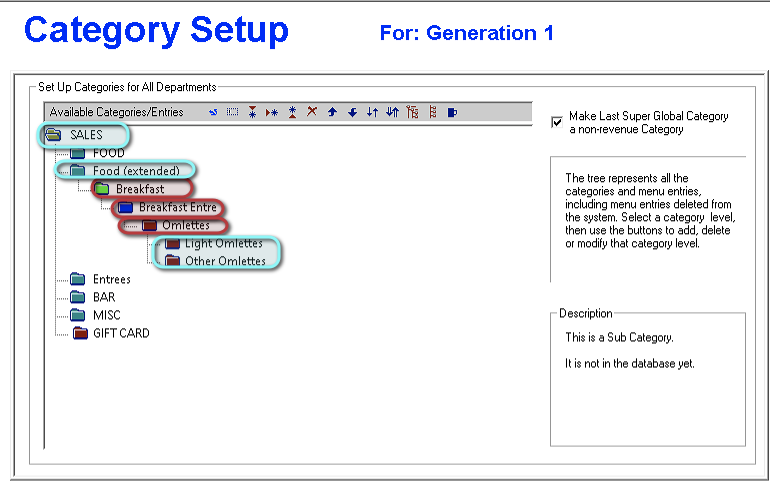This screenshot has width=770, height=482.
Task: Click the red X delete icon
Action: [312, 112]
